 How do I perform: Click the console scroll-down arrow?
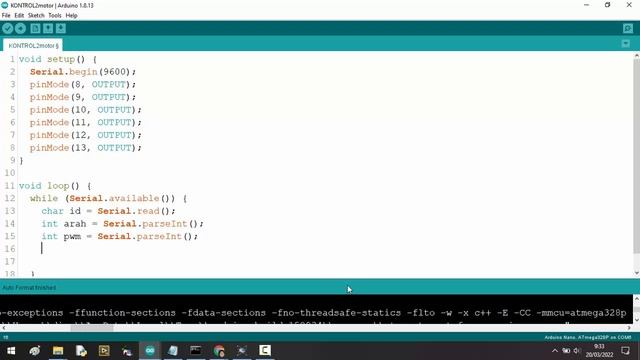point(636,321)
